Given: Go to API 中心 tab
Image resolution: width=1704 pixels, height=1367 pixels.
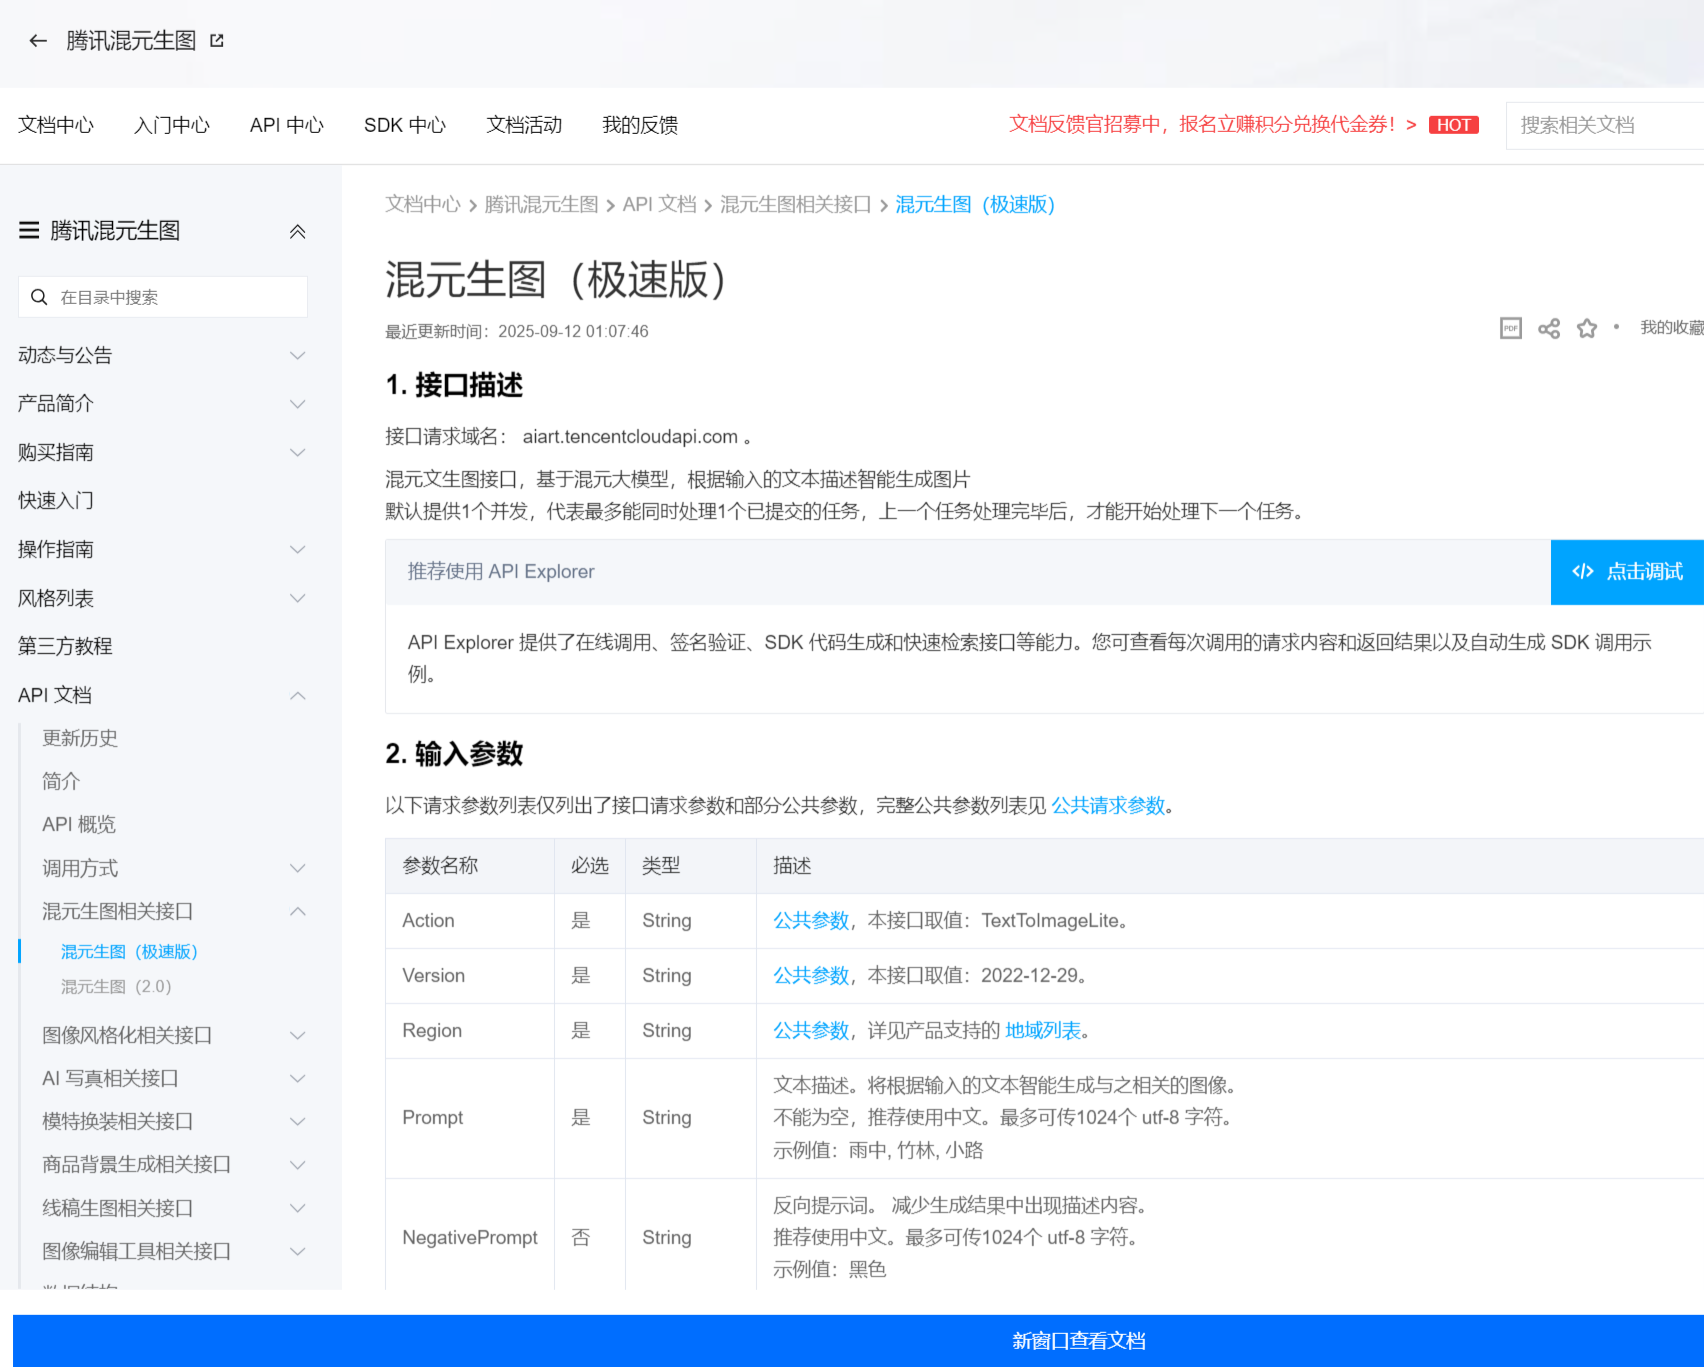Looking at the screenshot, I should [x=287, y=125].
